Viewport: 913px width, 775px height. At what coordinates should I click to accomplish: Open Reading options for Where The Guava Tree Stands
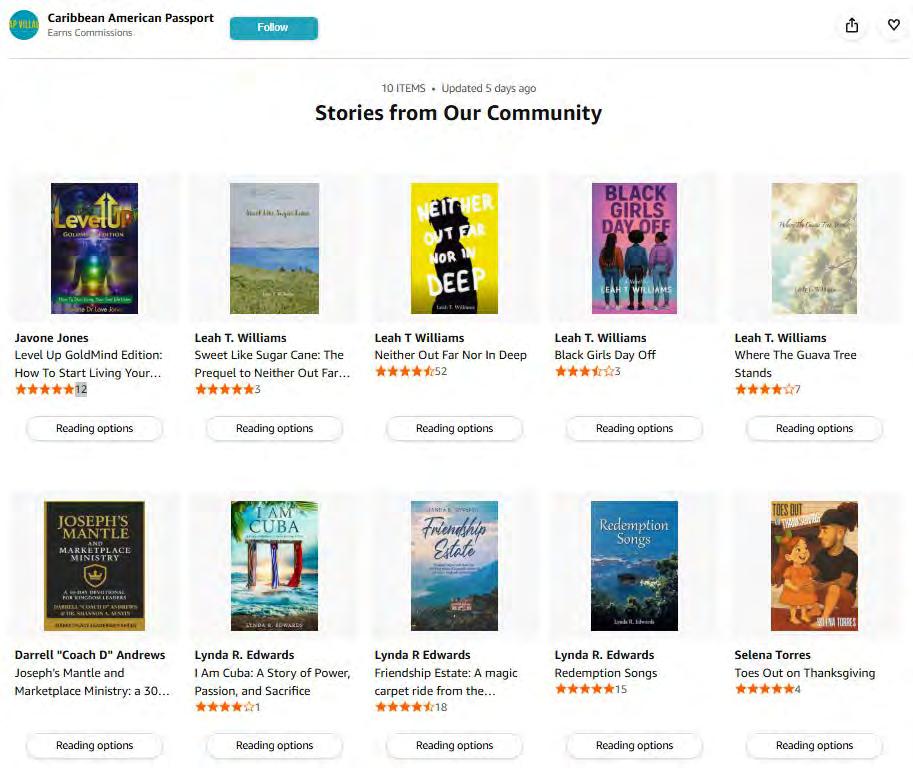814,428
